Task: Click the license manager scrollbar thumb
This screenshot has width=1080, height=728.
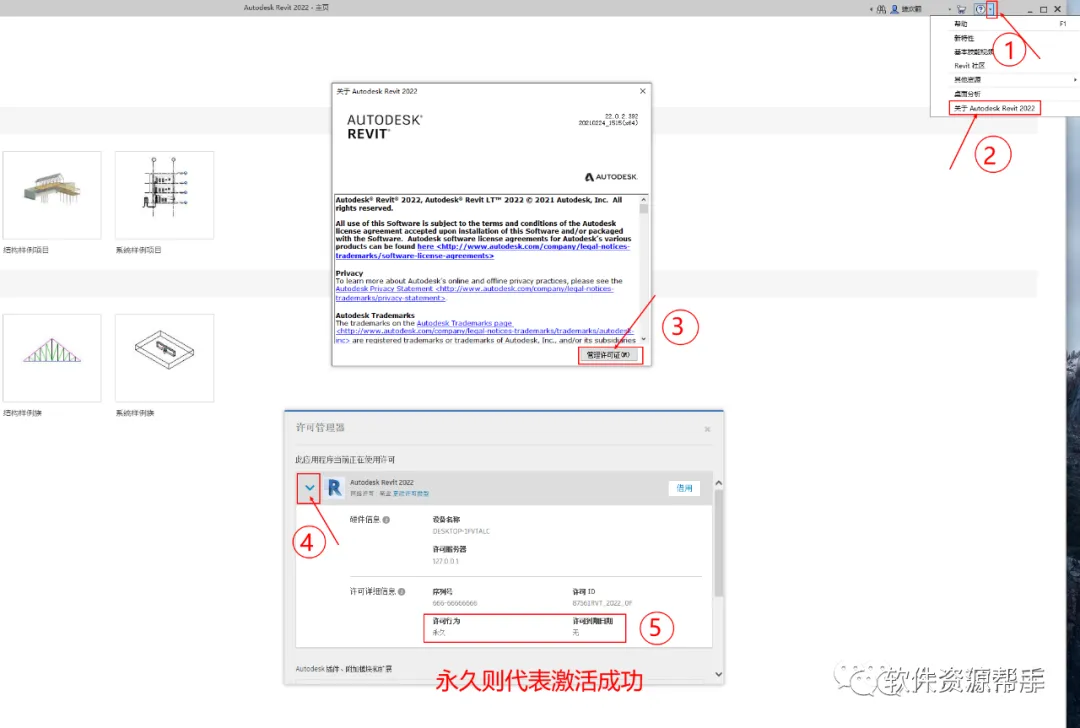Action: tap(718, 543)
